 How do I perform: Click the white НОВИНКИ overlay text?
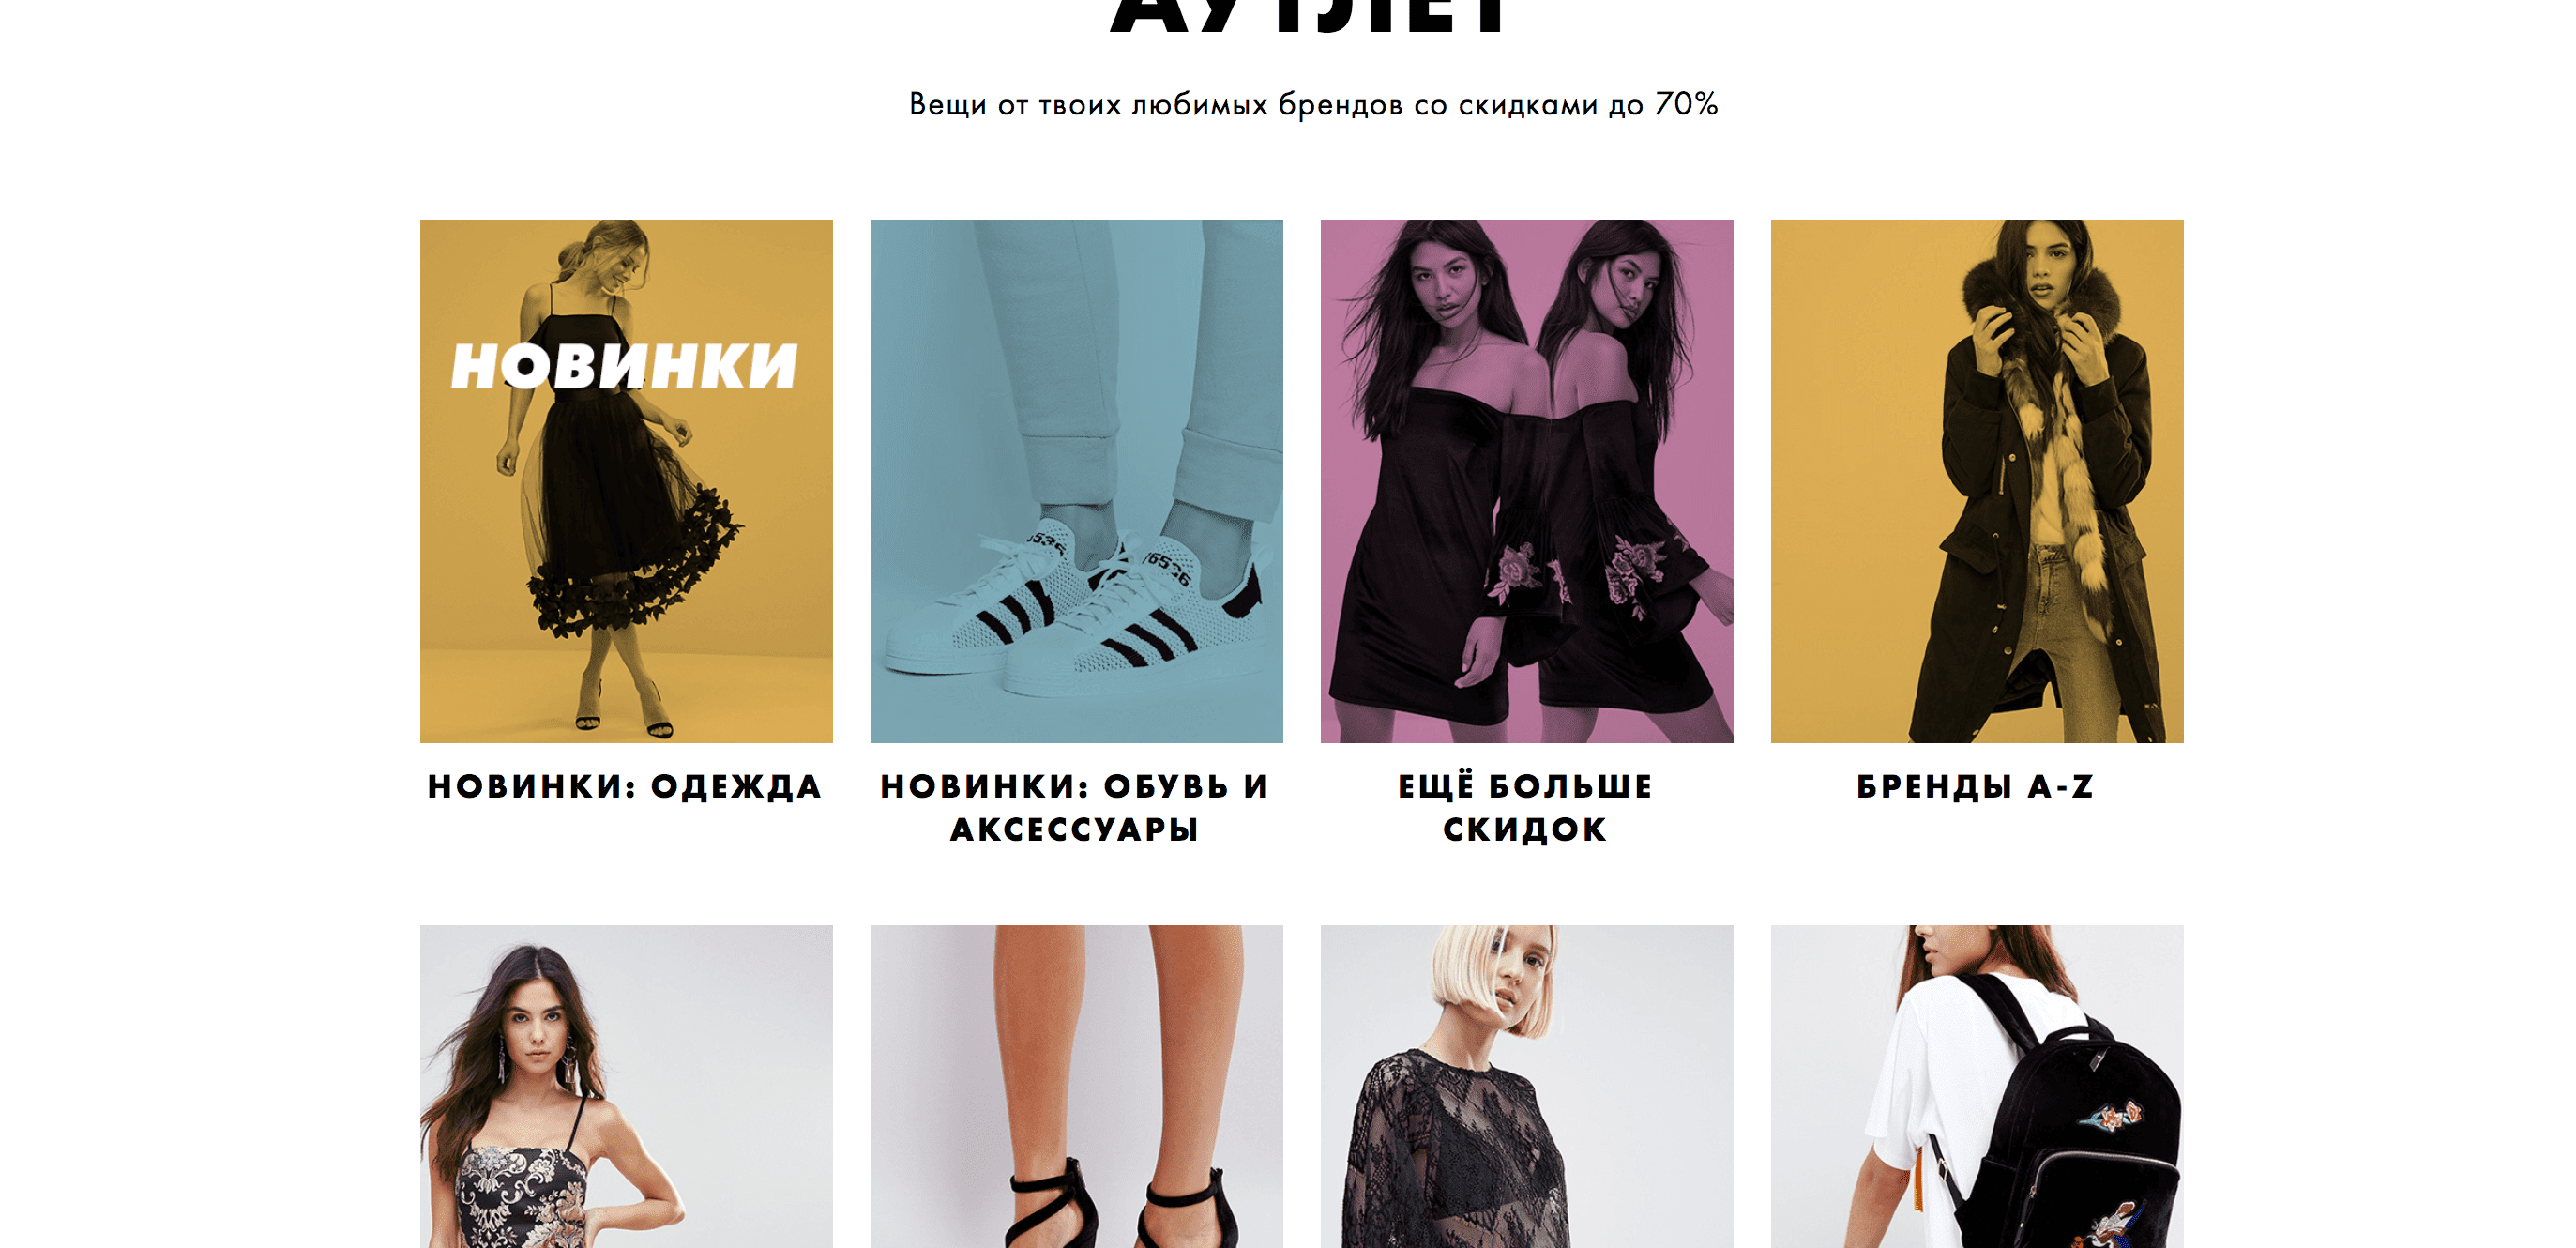(625, 365)
